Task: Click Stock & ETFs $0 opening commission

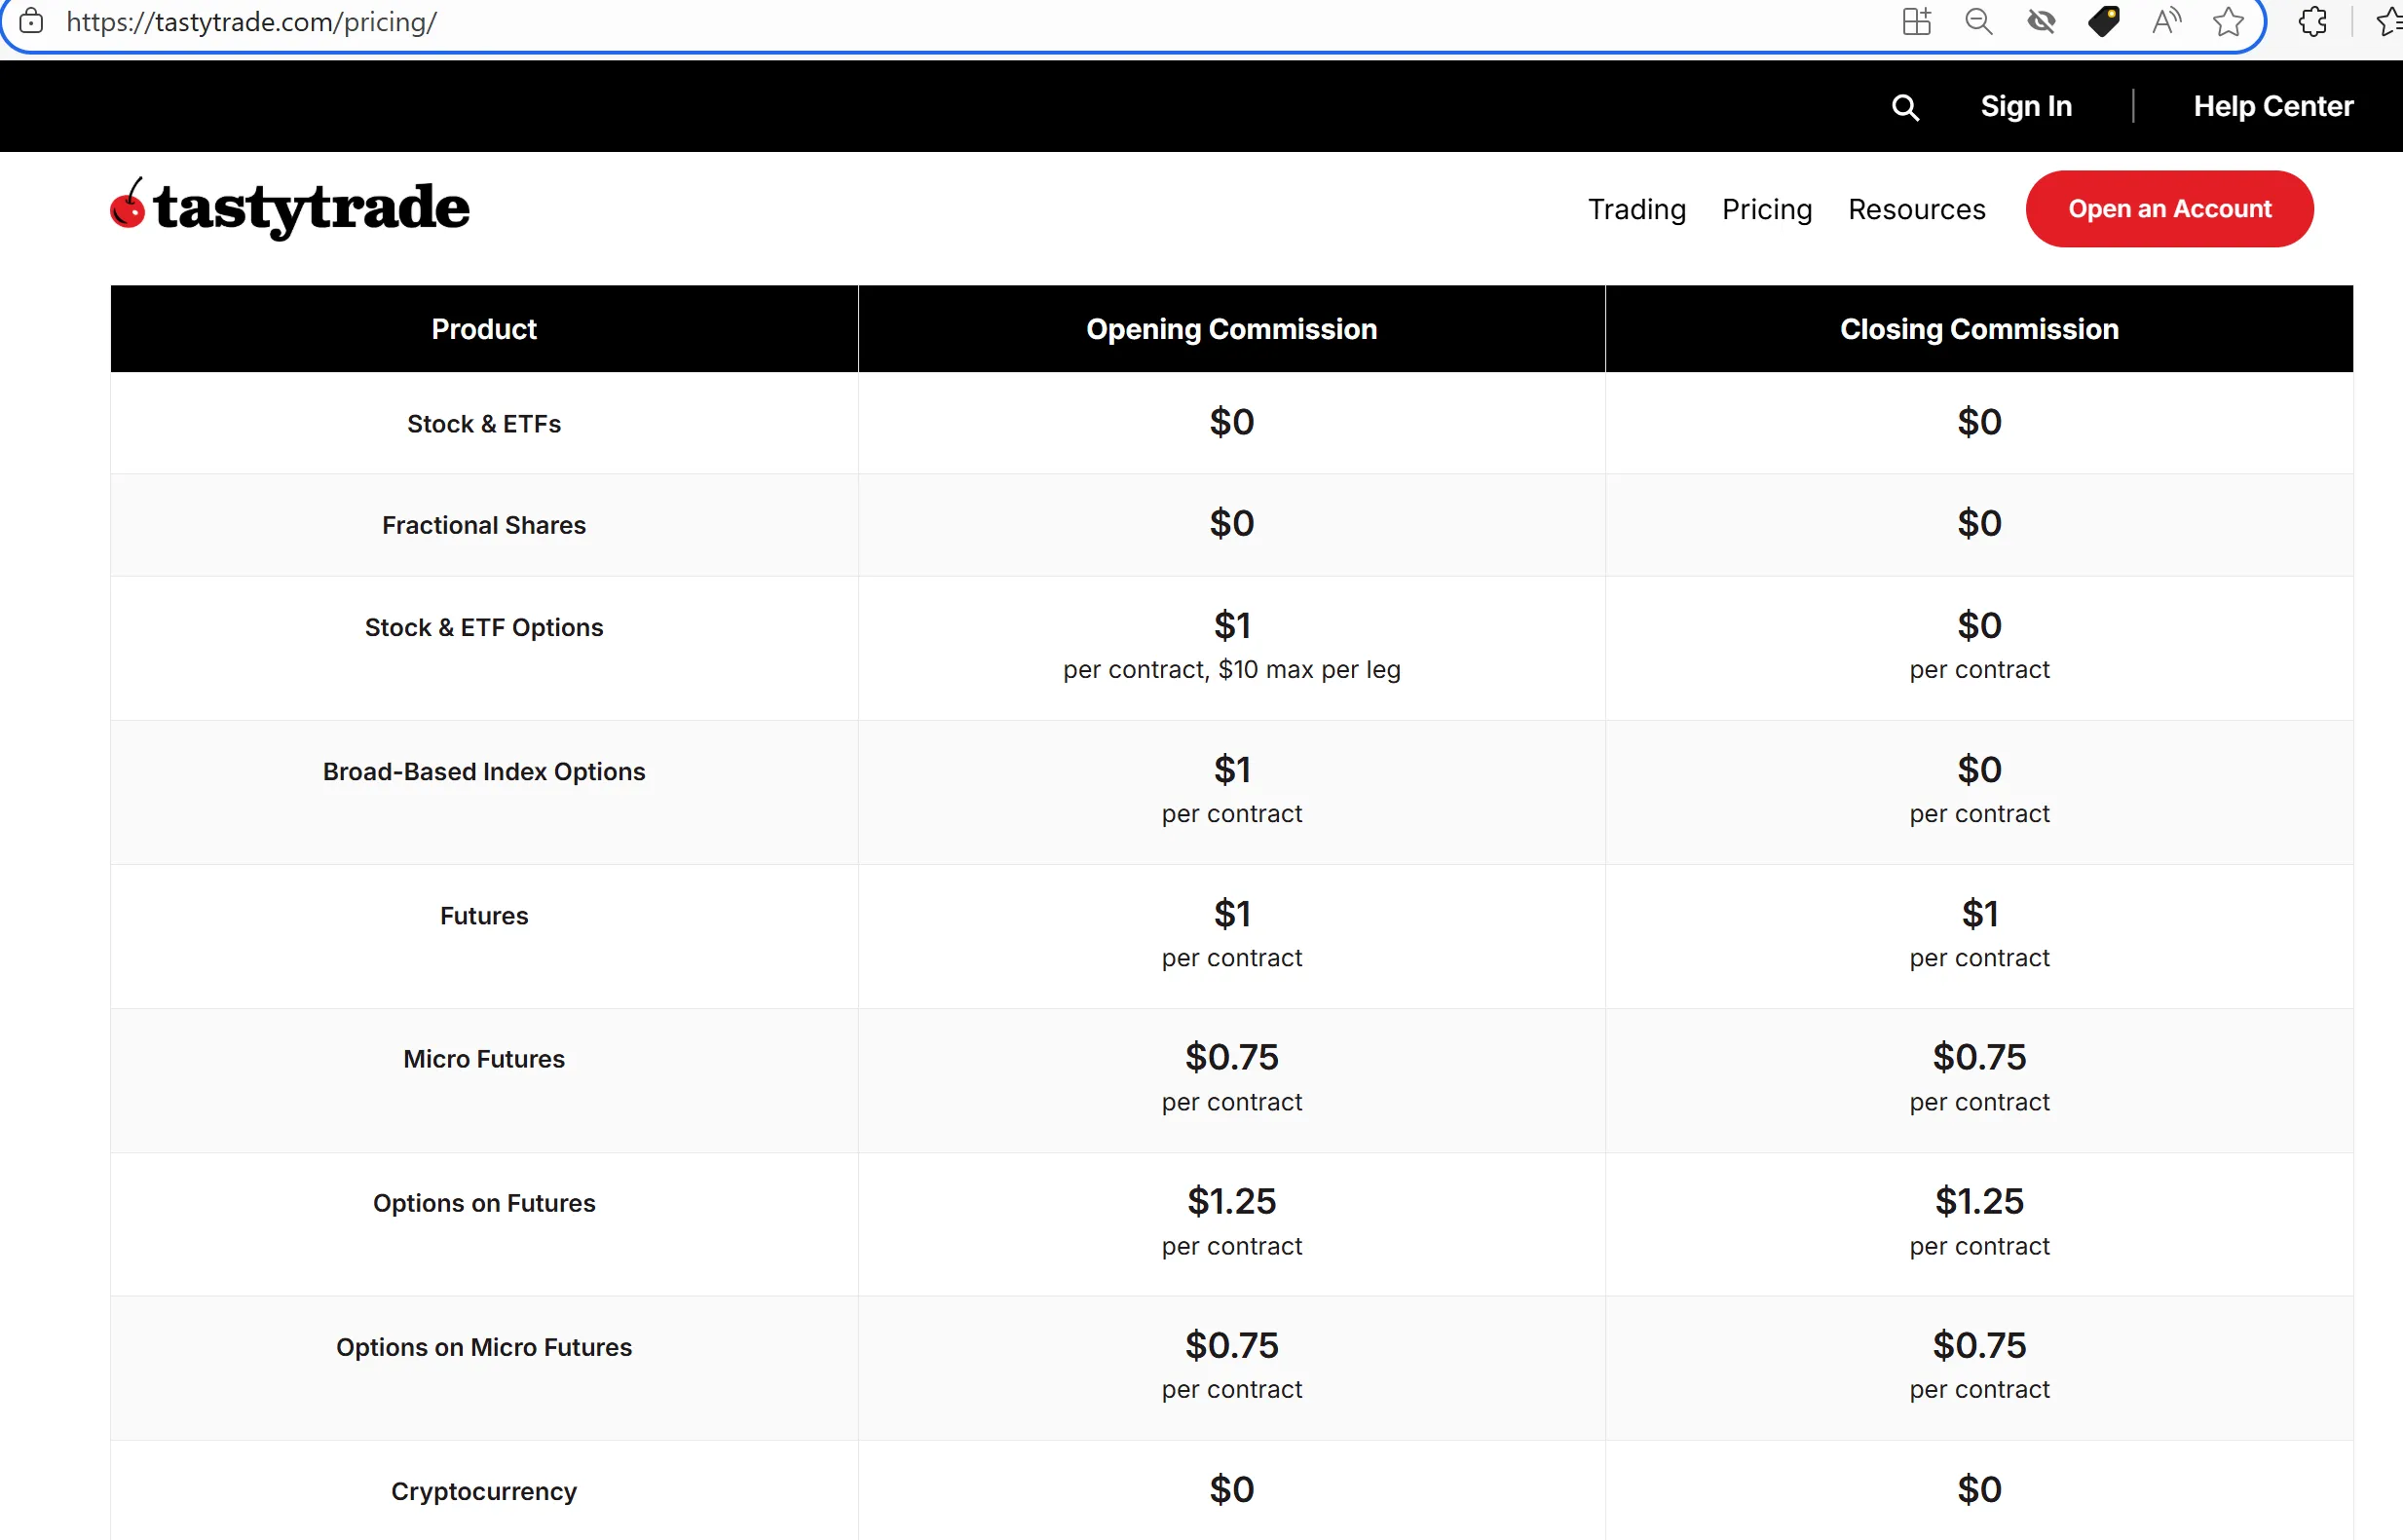Action: 1231,422
